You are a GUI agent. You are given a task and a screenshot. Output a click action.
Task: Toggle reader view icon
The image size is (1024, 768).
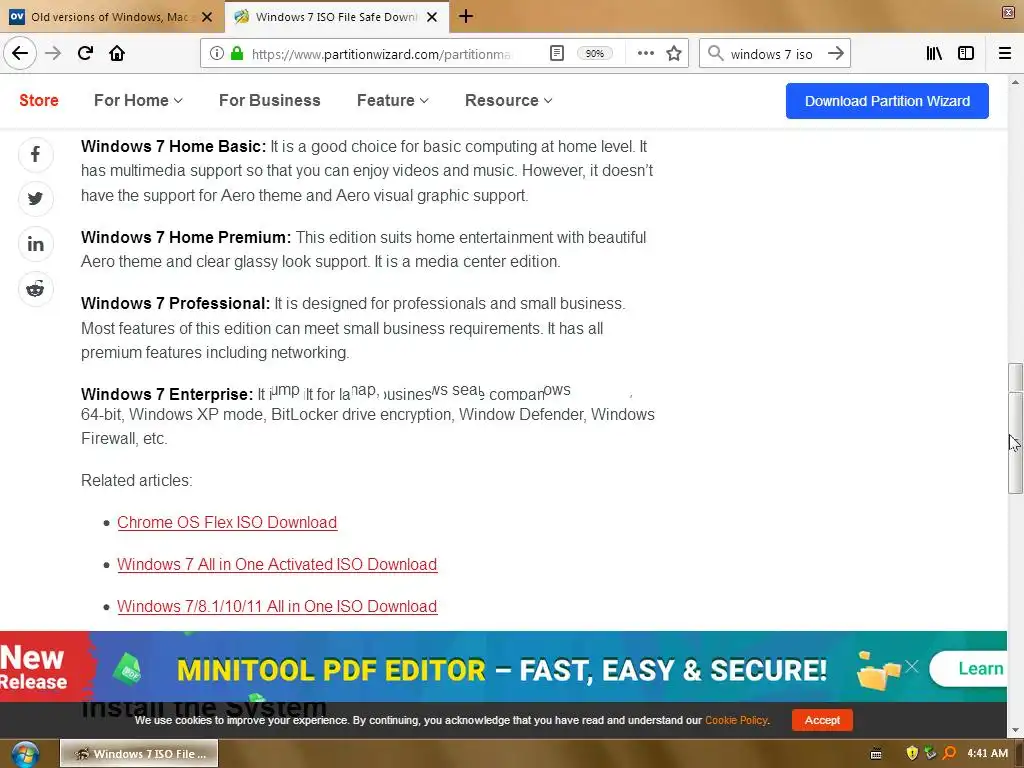pyautogui.click(x=556, y=54)
